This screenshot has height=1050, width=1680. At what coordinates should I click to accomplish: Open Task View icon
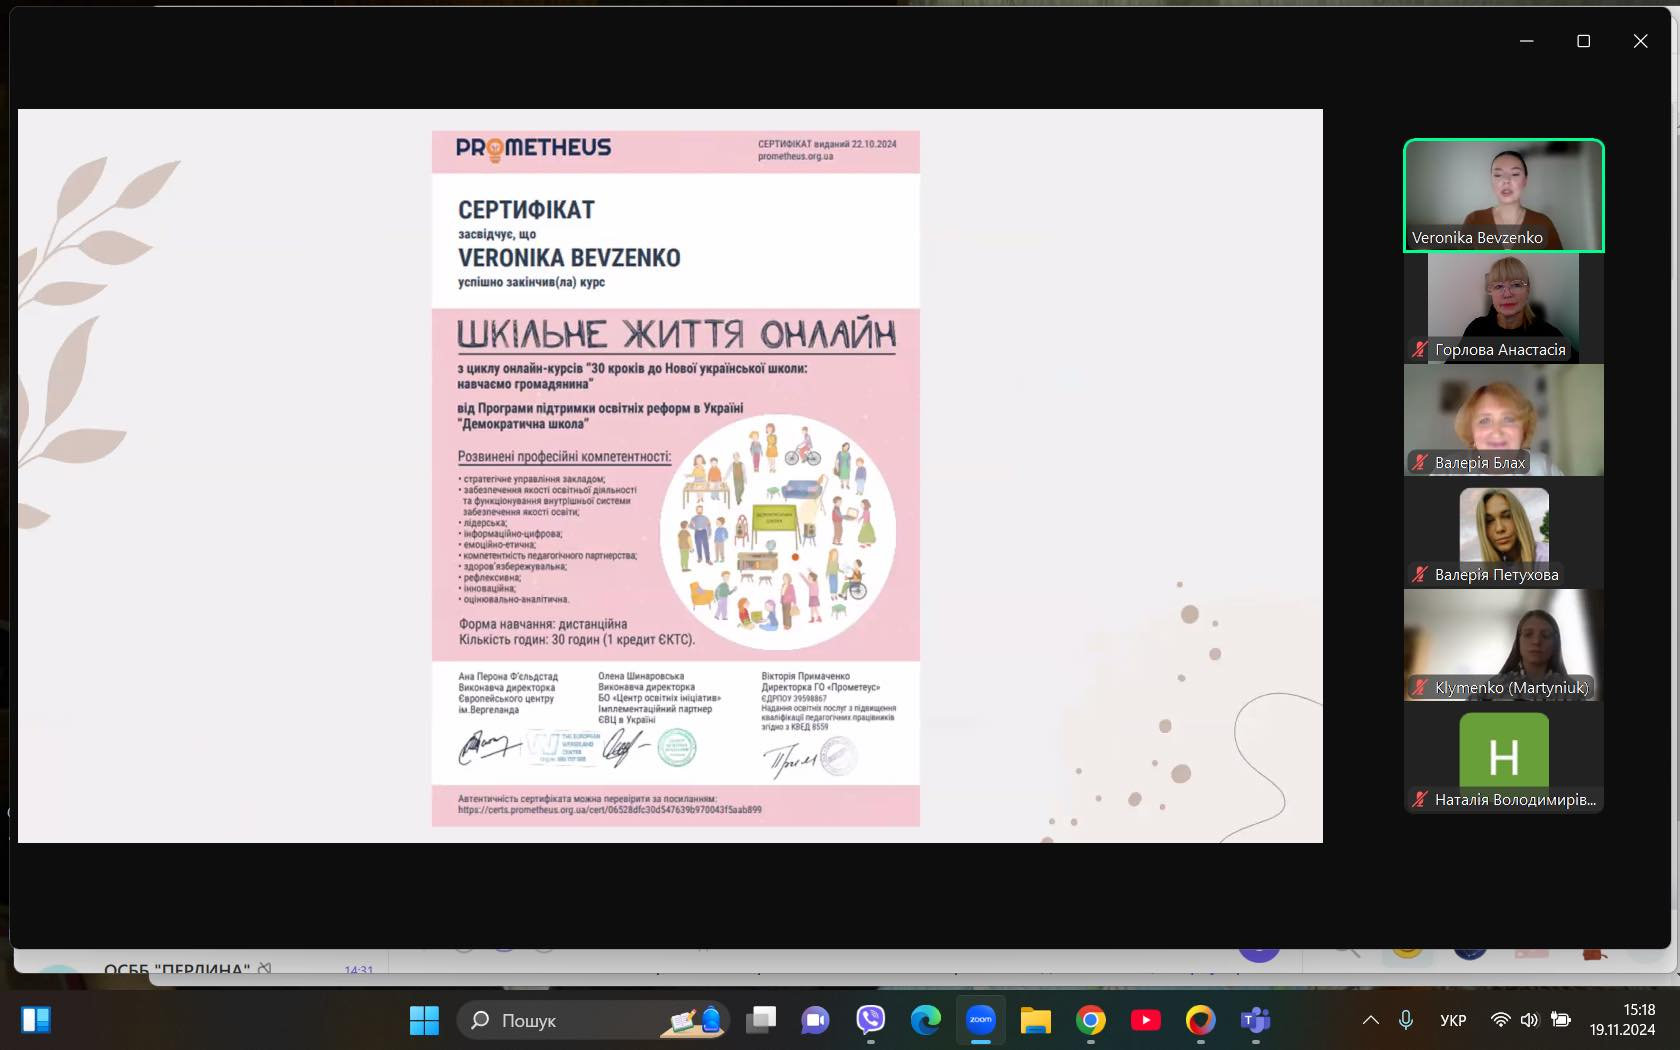point(761,1020)
